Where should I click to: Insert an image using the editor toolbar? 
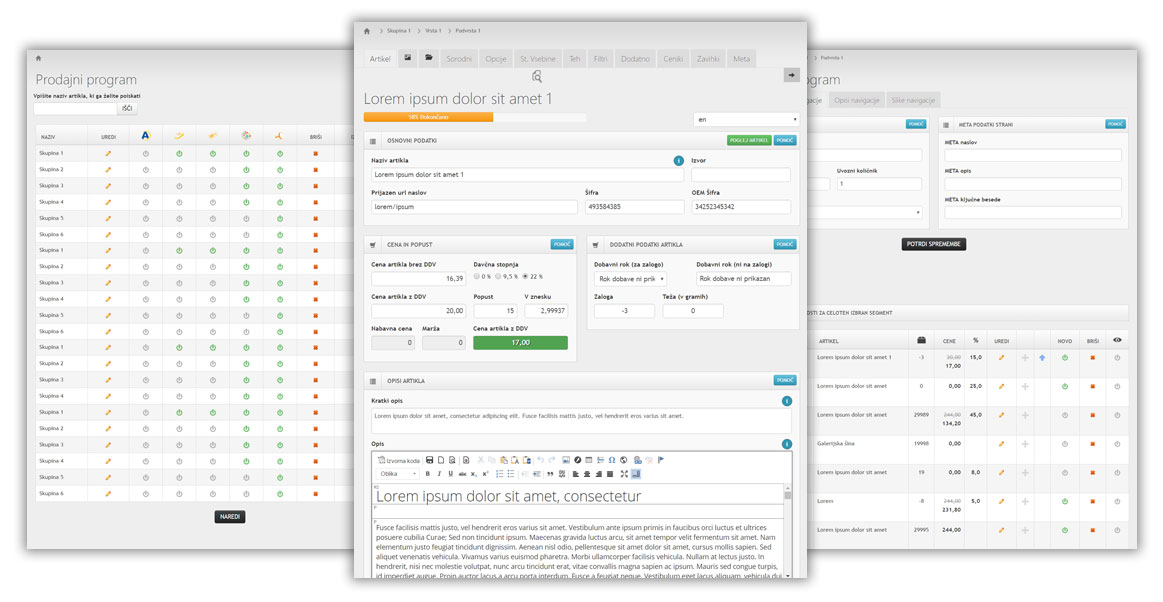pyautogui.click(x=566, y=460)
